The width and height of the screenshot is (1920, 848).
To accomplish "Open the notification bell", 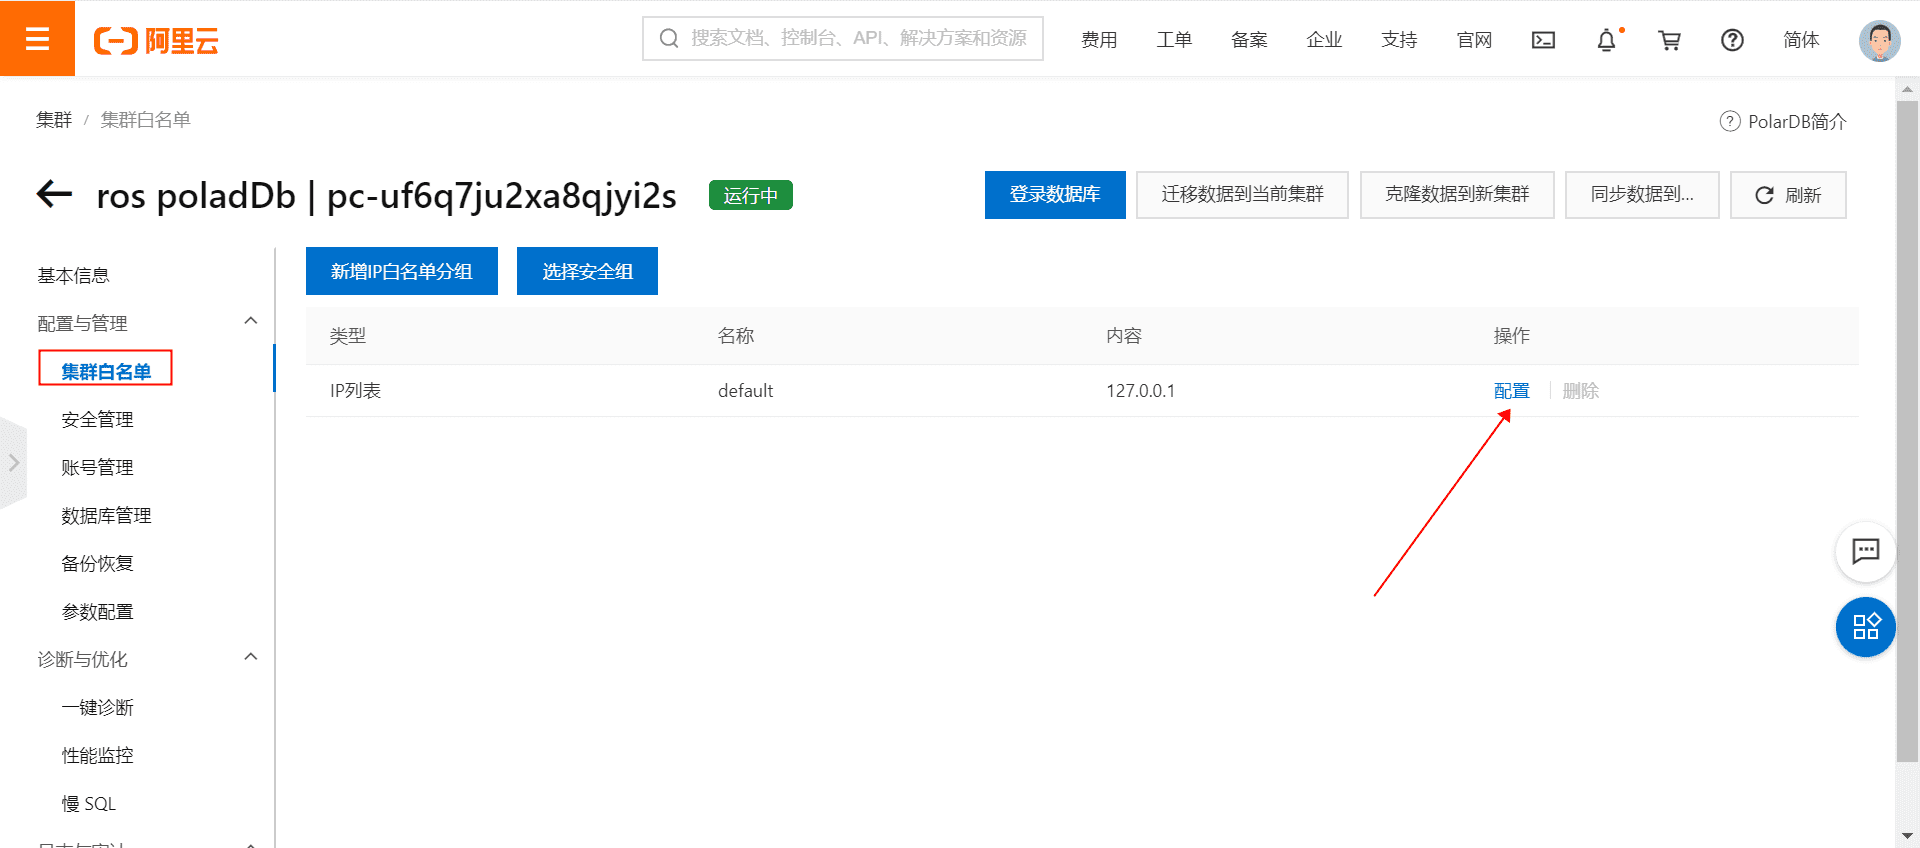I will point(1606,40).
